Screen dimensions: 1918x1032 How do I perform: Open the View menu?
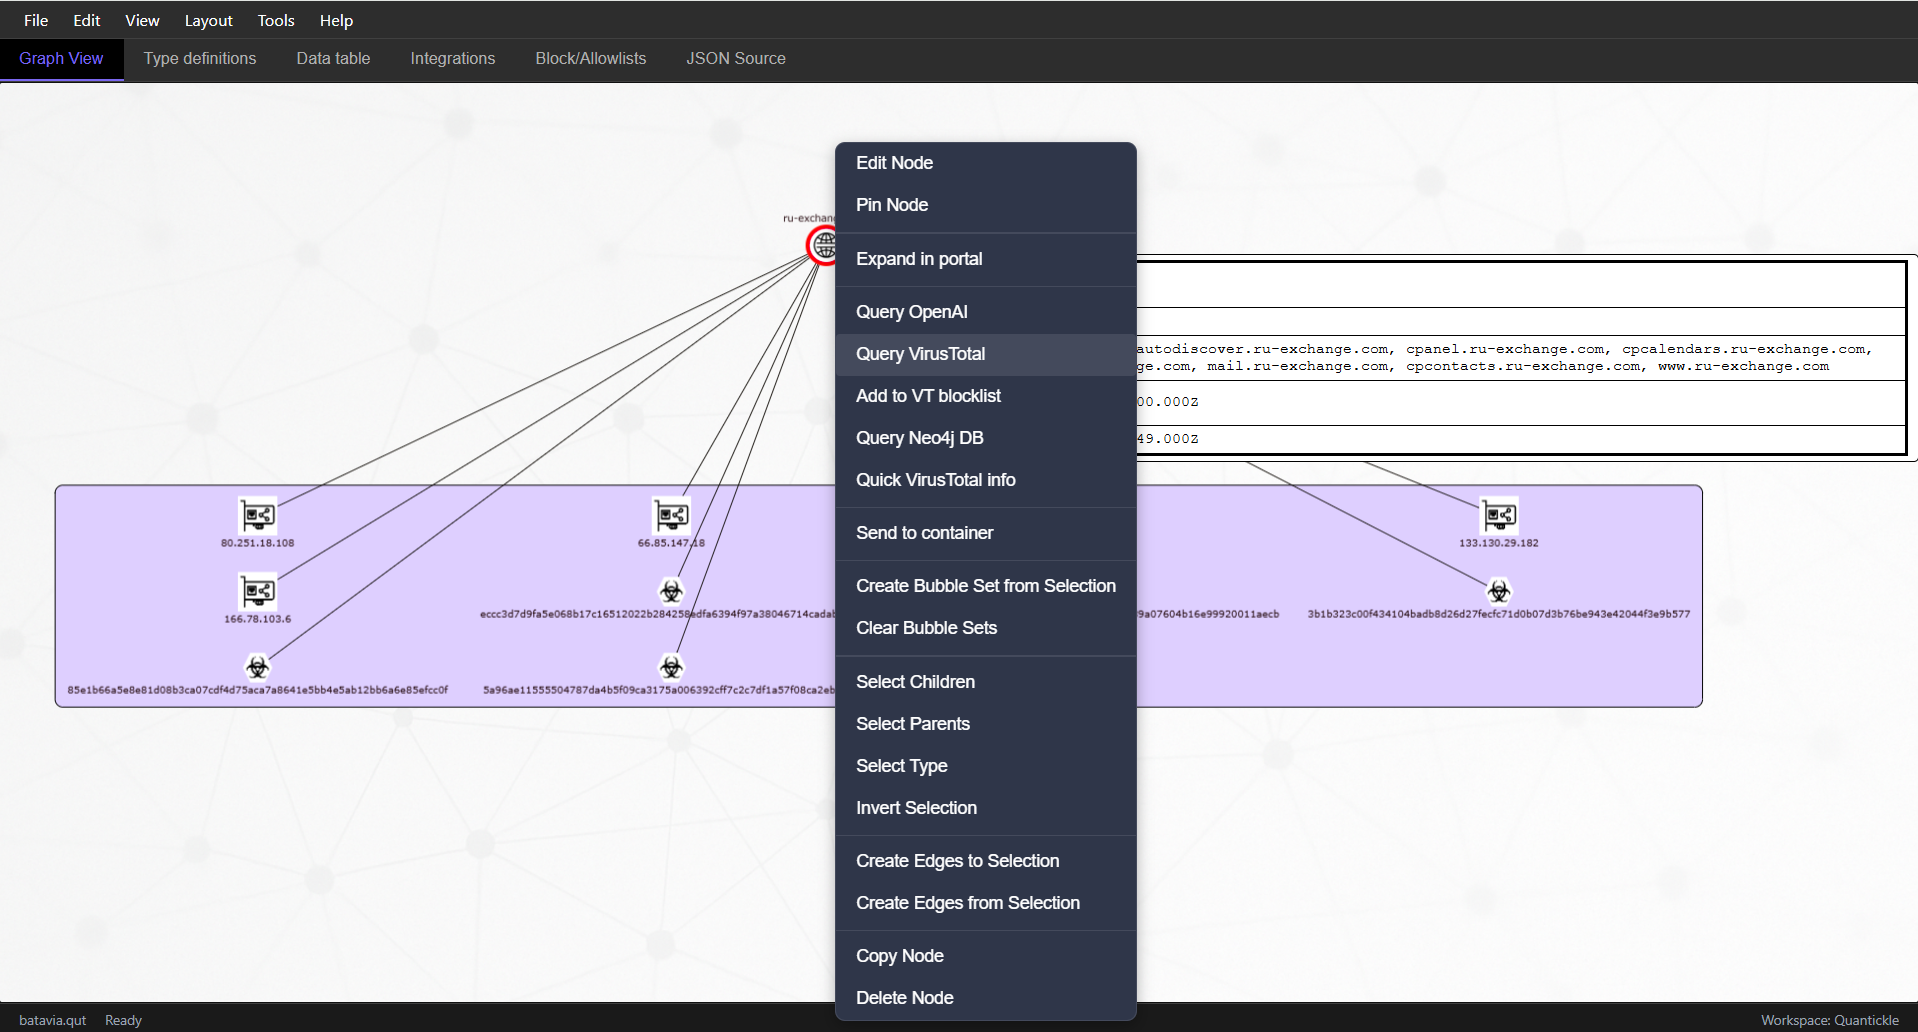pos(142,20)
